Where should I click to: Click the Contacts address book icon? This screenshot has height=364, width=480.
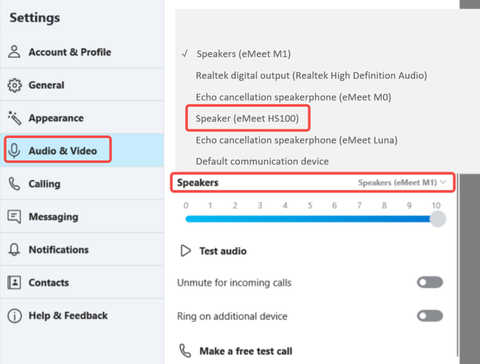pyautogui.click(x=14, y=282)
